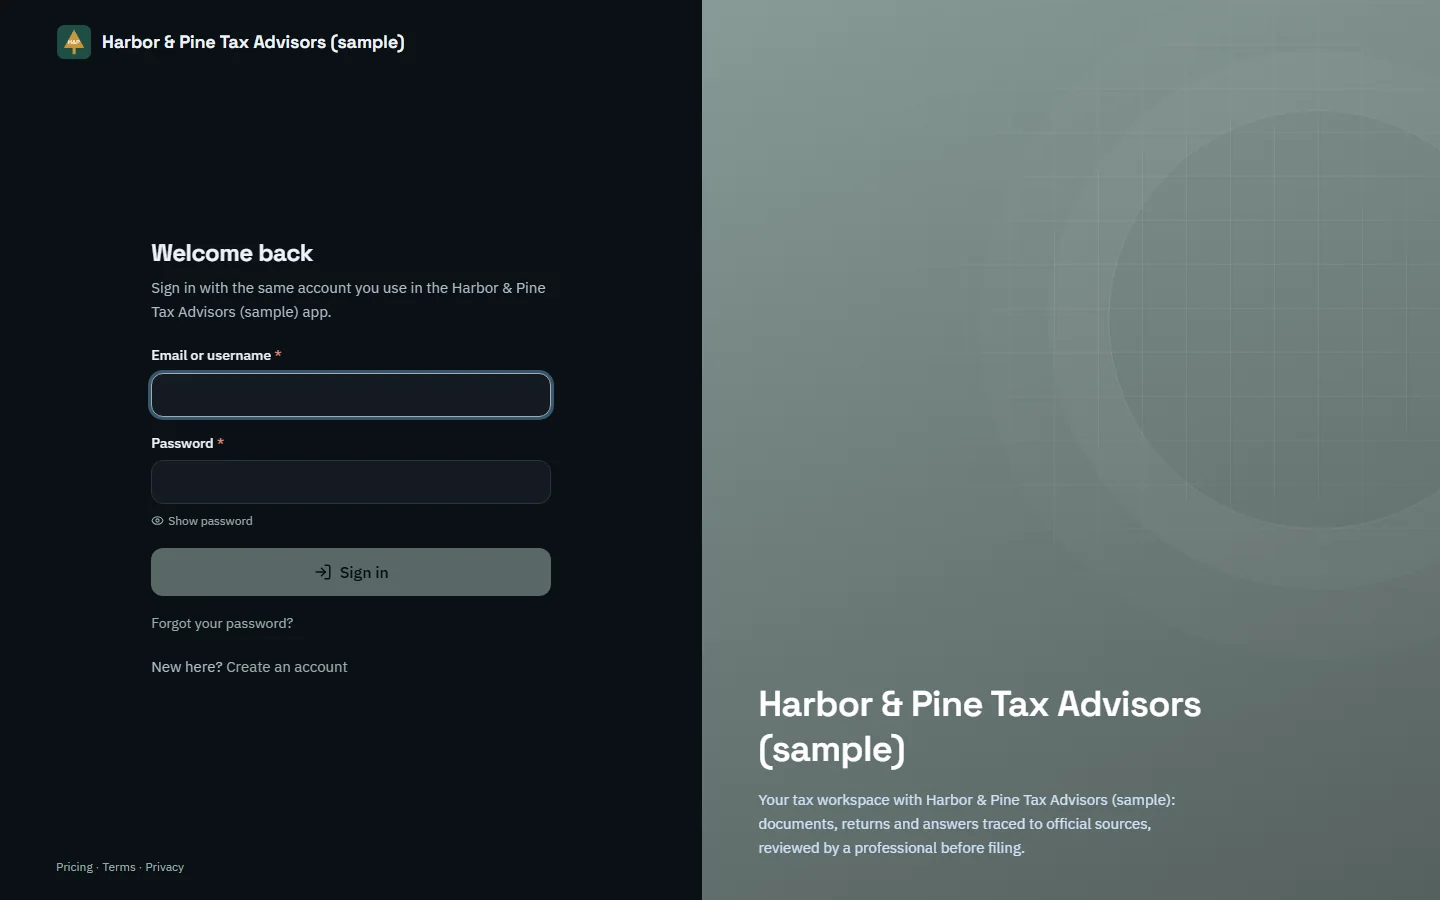Click the Harbor & Pine pine-tree logo icon
Viewport: 1440px width, 900px height.
pyautogui.click(x=74, y=42)
